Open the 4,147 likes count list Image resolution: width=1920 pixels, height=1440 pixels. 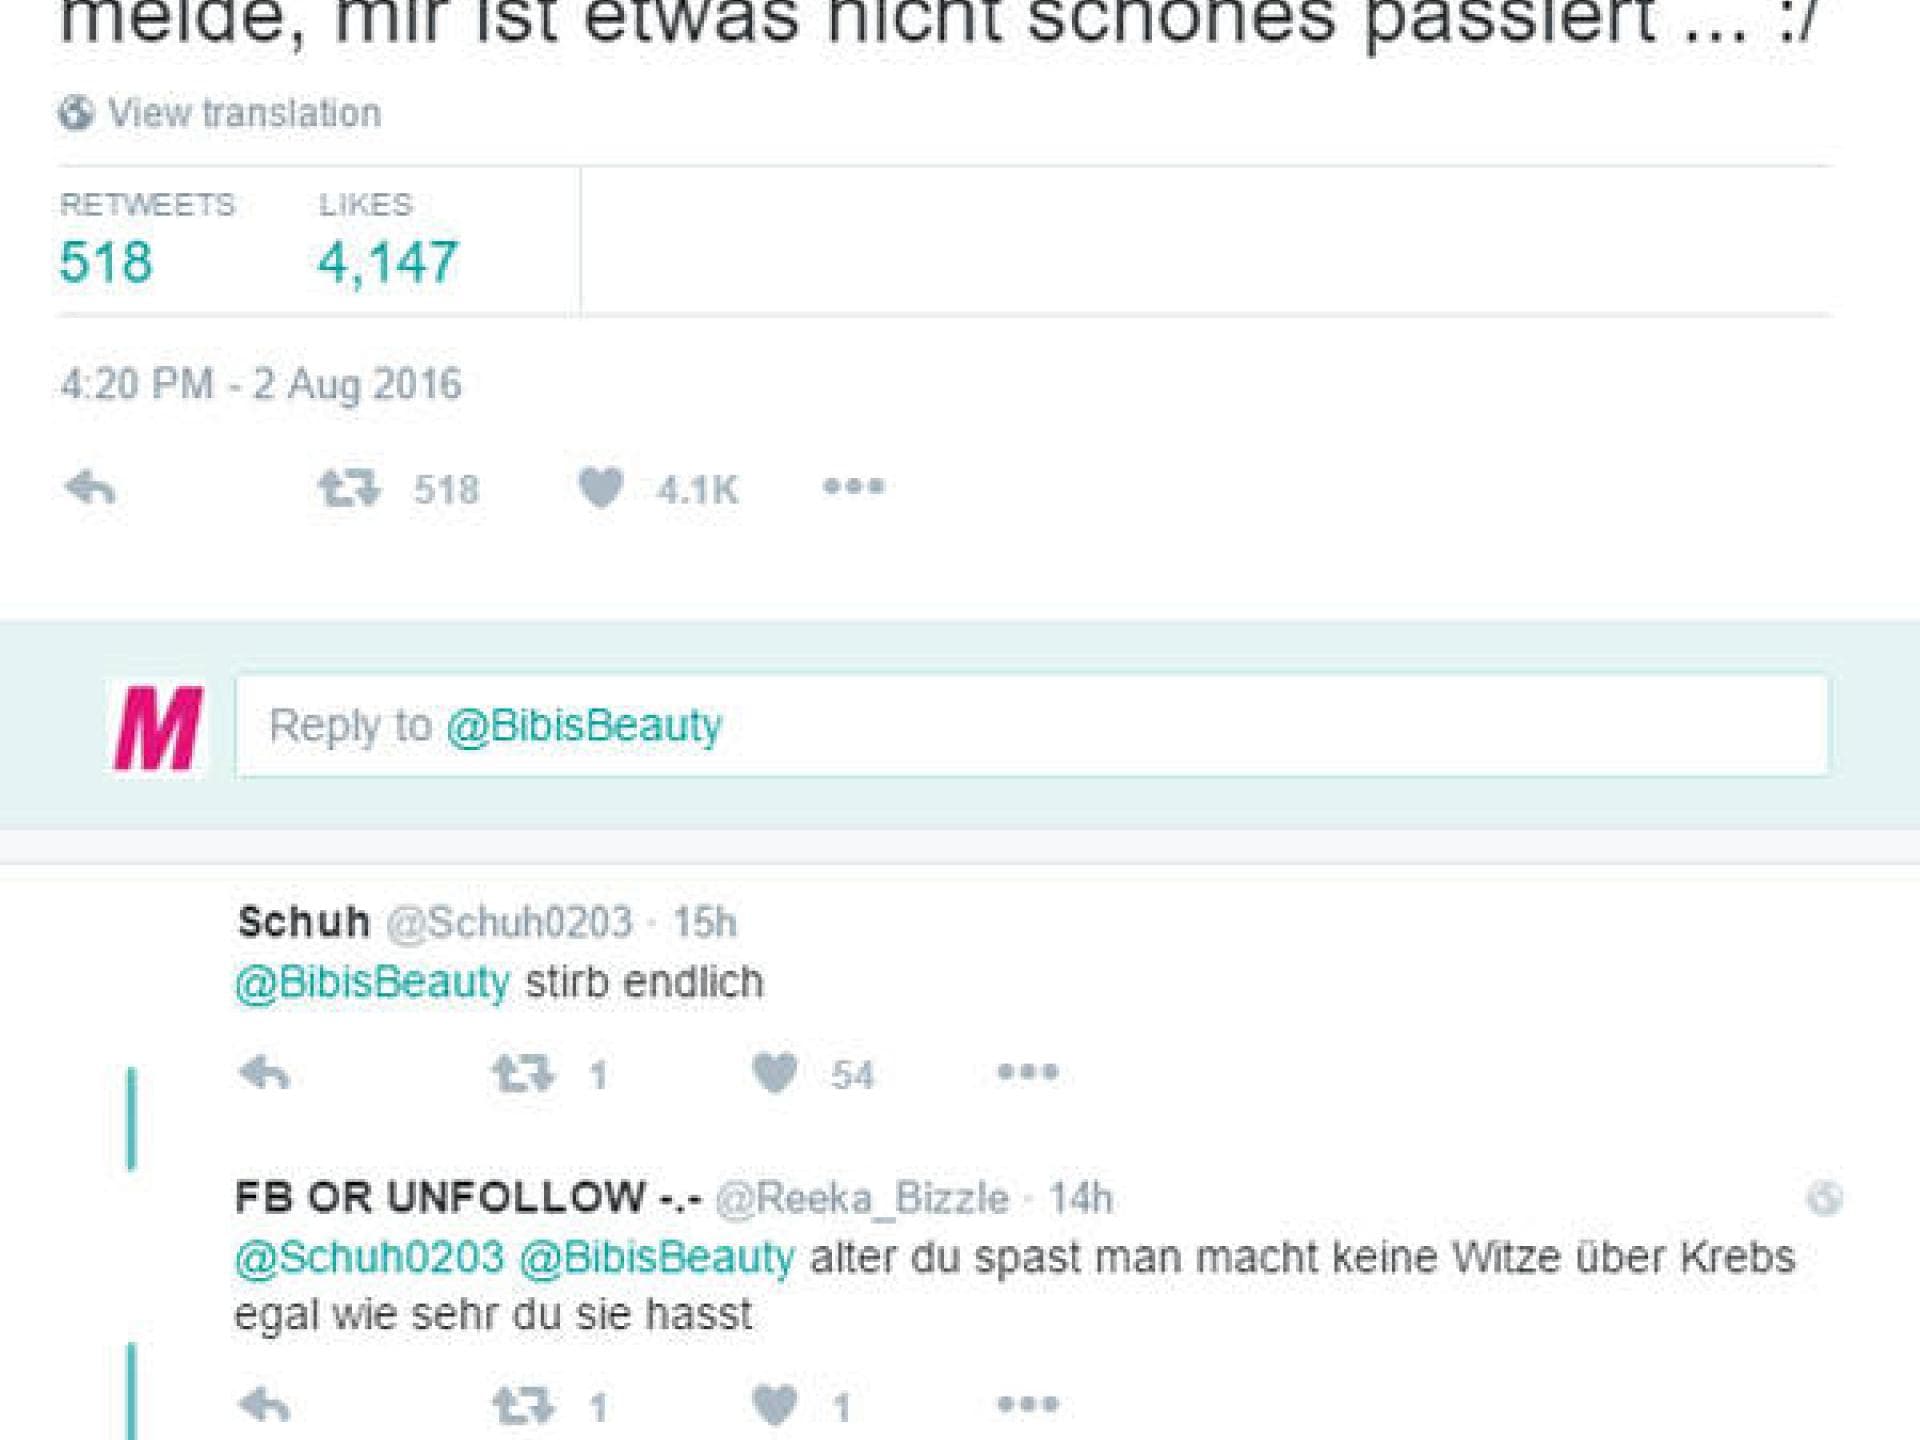pyautogui.click(x=388, y=262)
